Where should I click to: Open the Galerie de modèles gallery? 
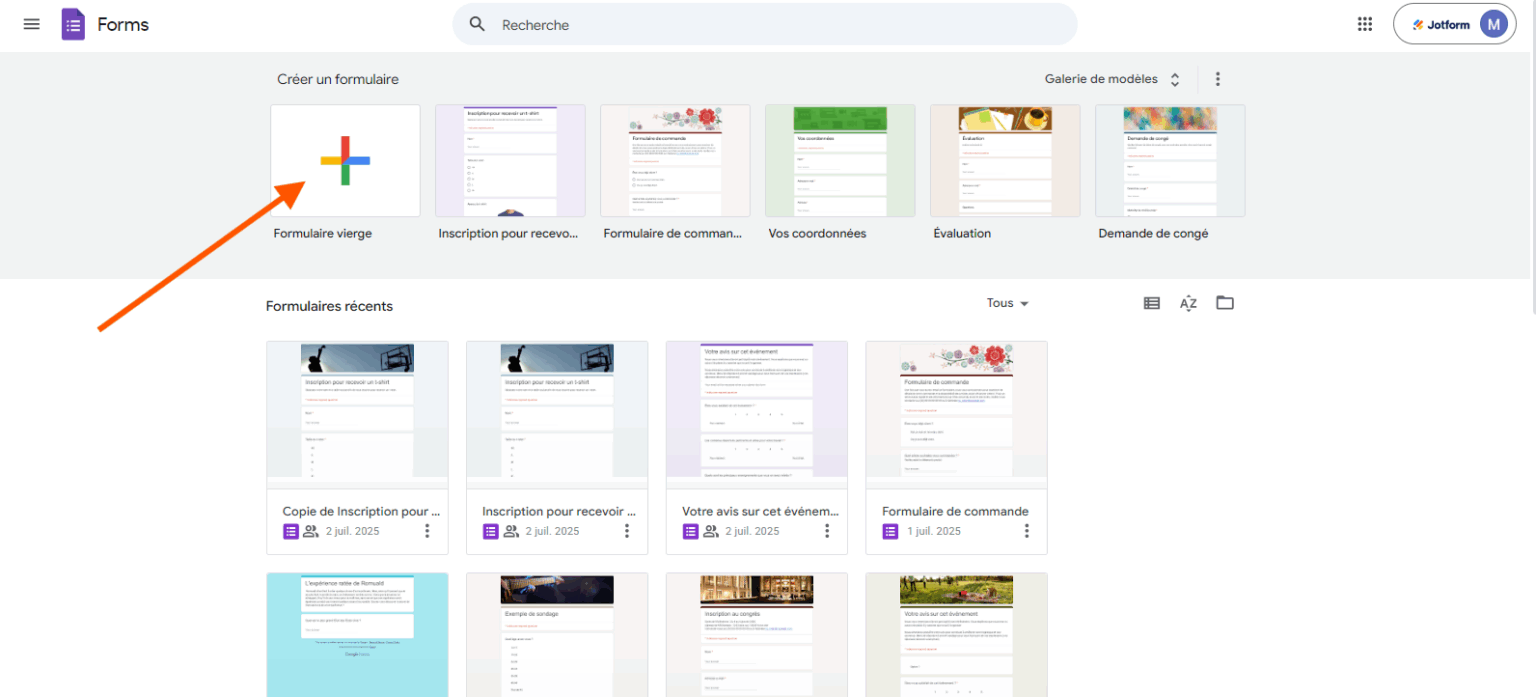click(x=1100, y=78)
